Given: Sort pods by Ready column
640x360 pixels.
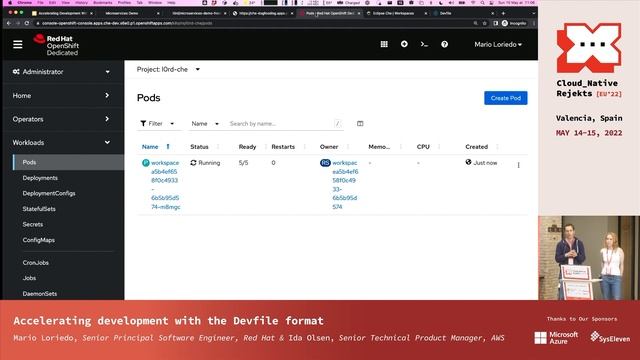Looking at the screenshot, I should [247, 147].
